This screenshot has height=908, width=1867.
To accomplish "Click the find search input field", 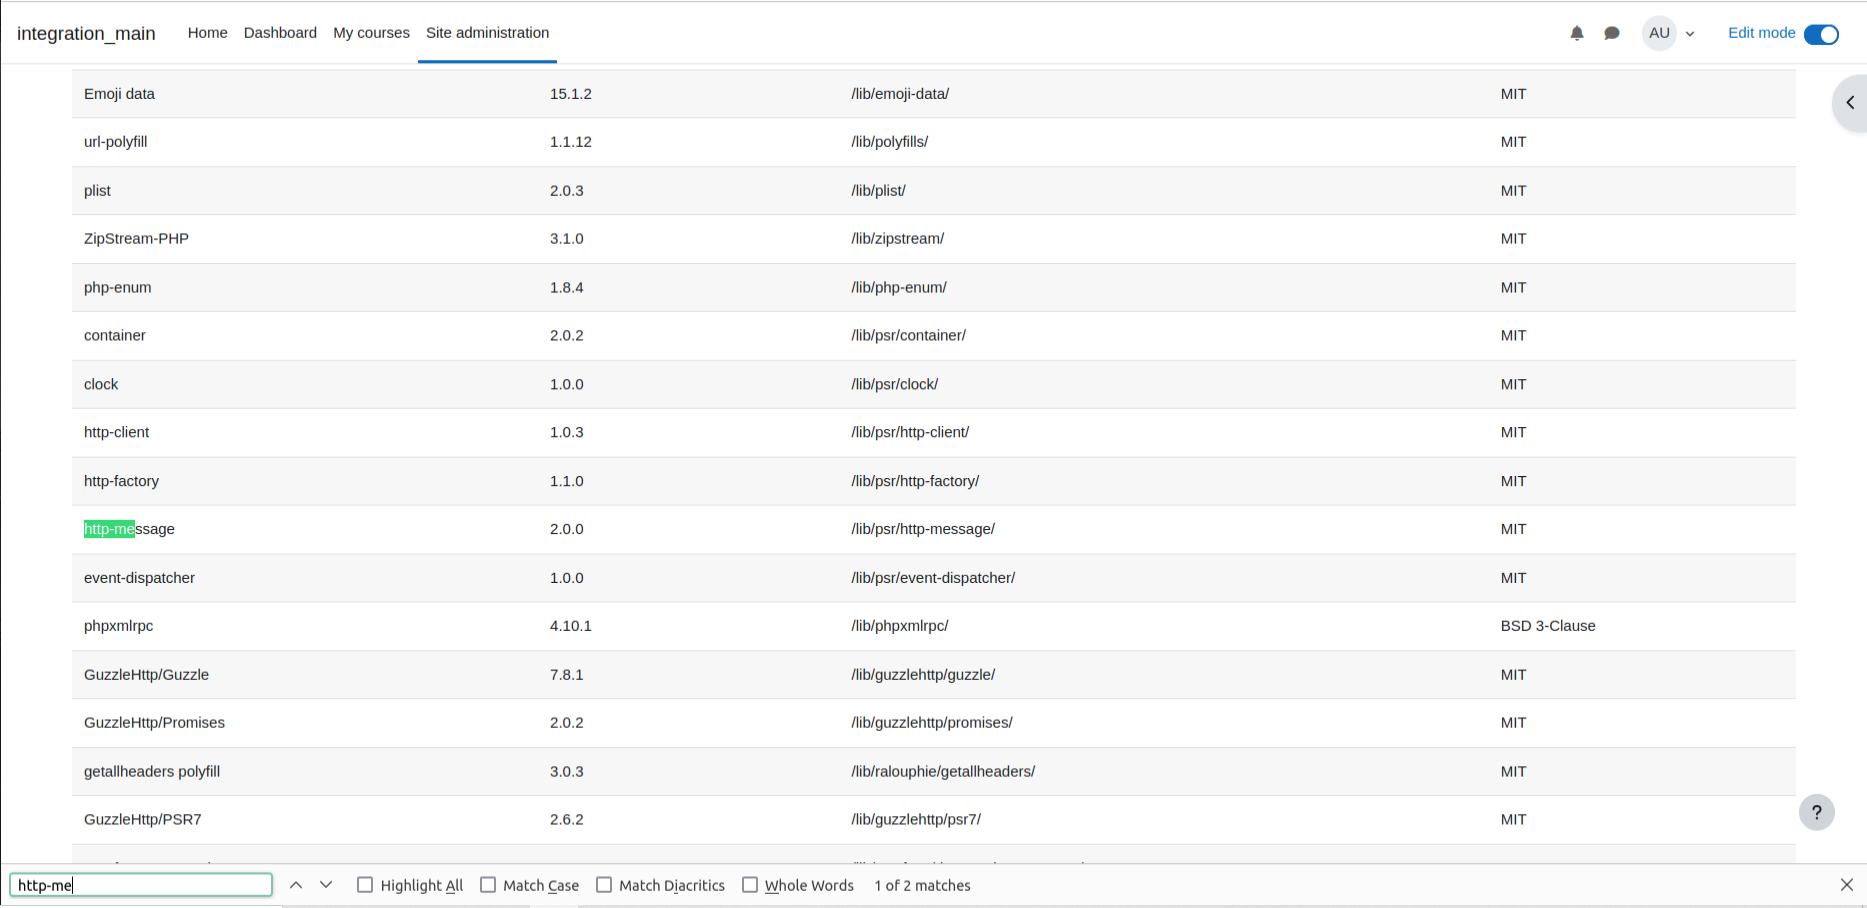I will [141, 885].
